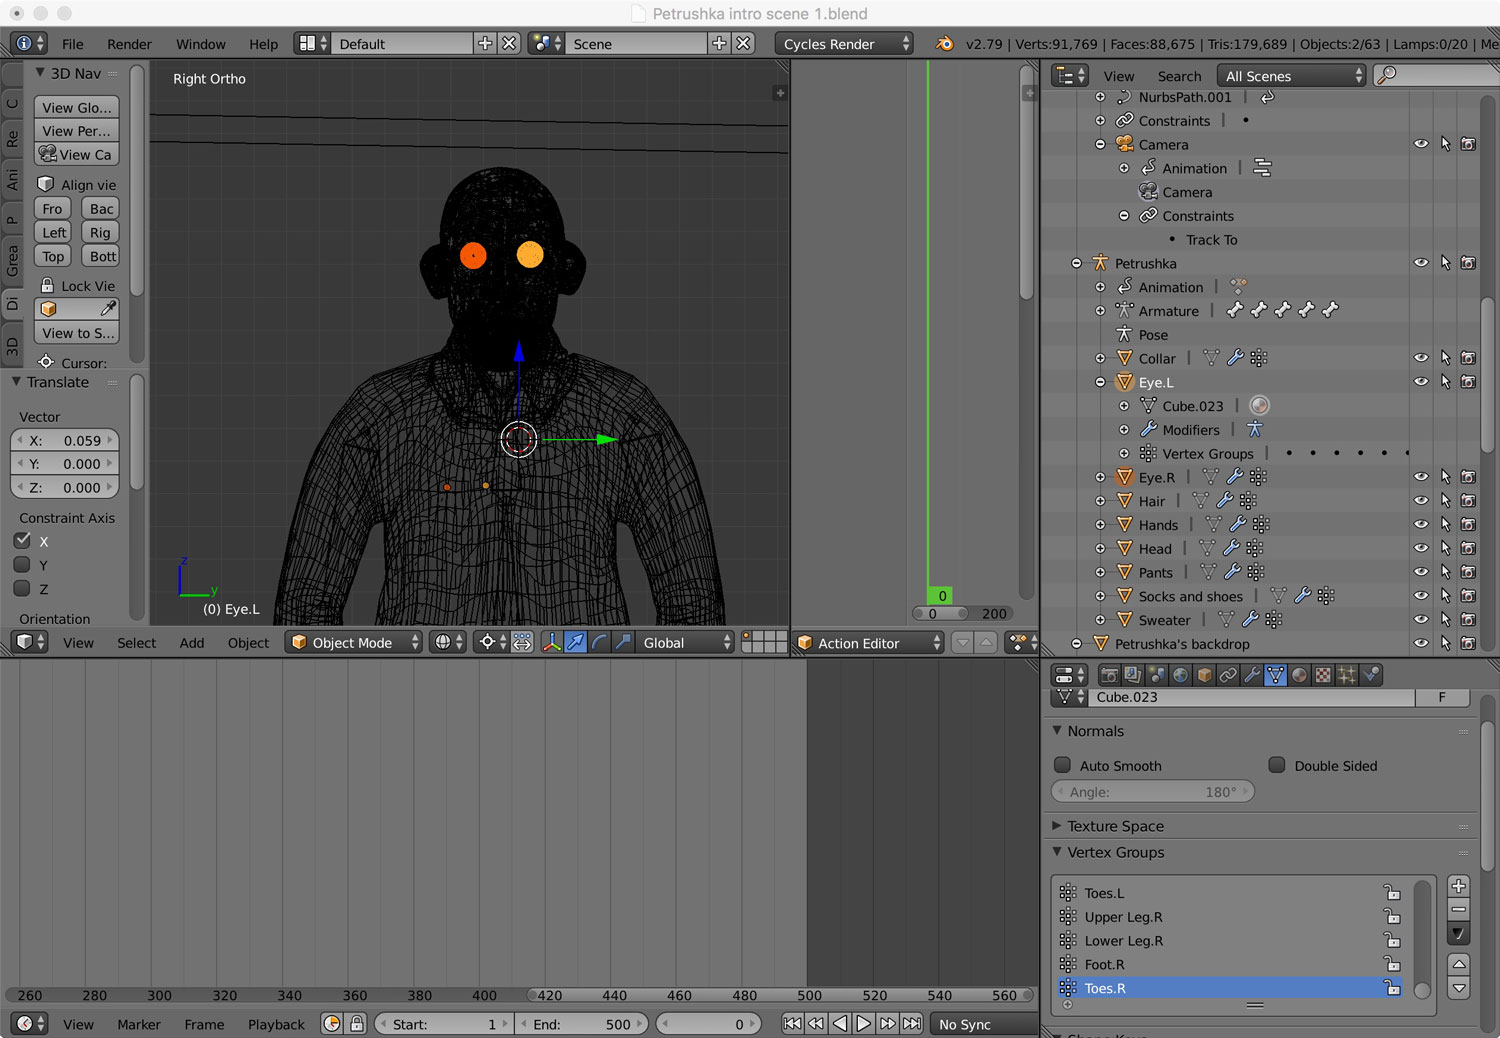1500x1038 pixels.
Task: Hide the Hair object via eye icon
Action: point(1421,501)
